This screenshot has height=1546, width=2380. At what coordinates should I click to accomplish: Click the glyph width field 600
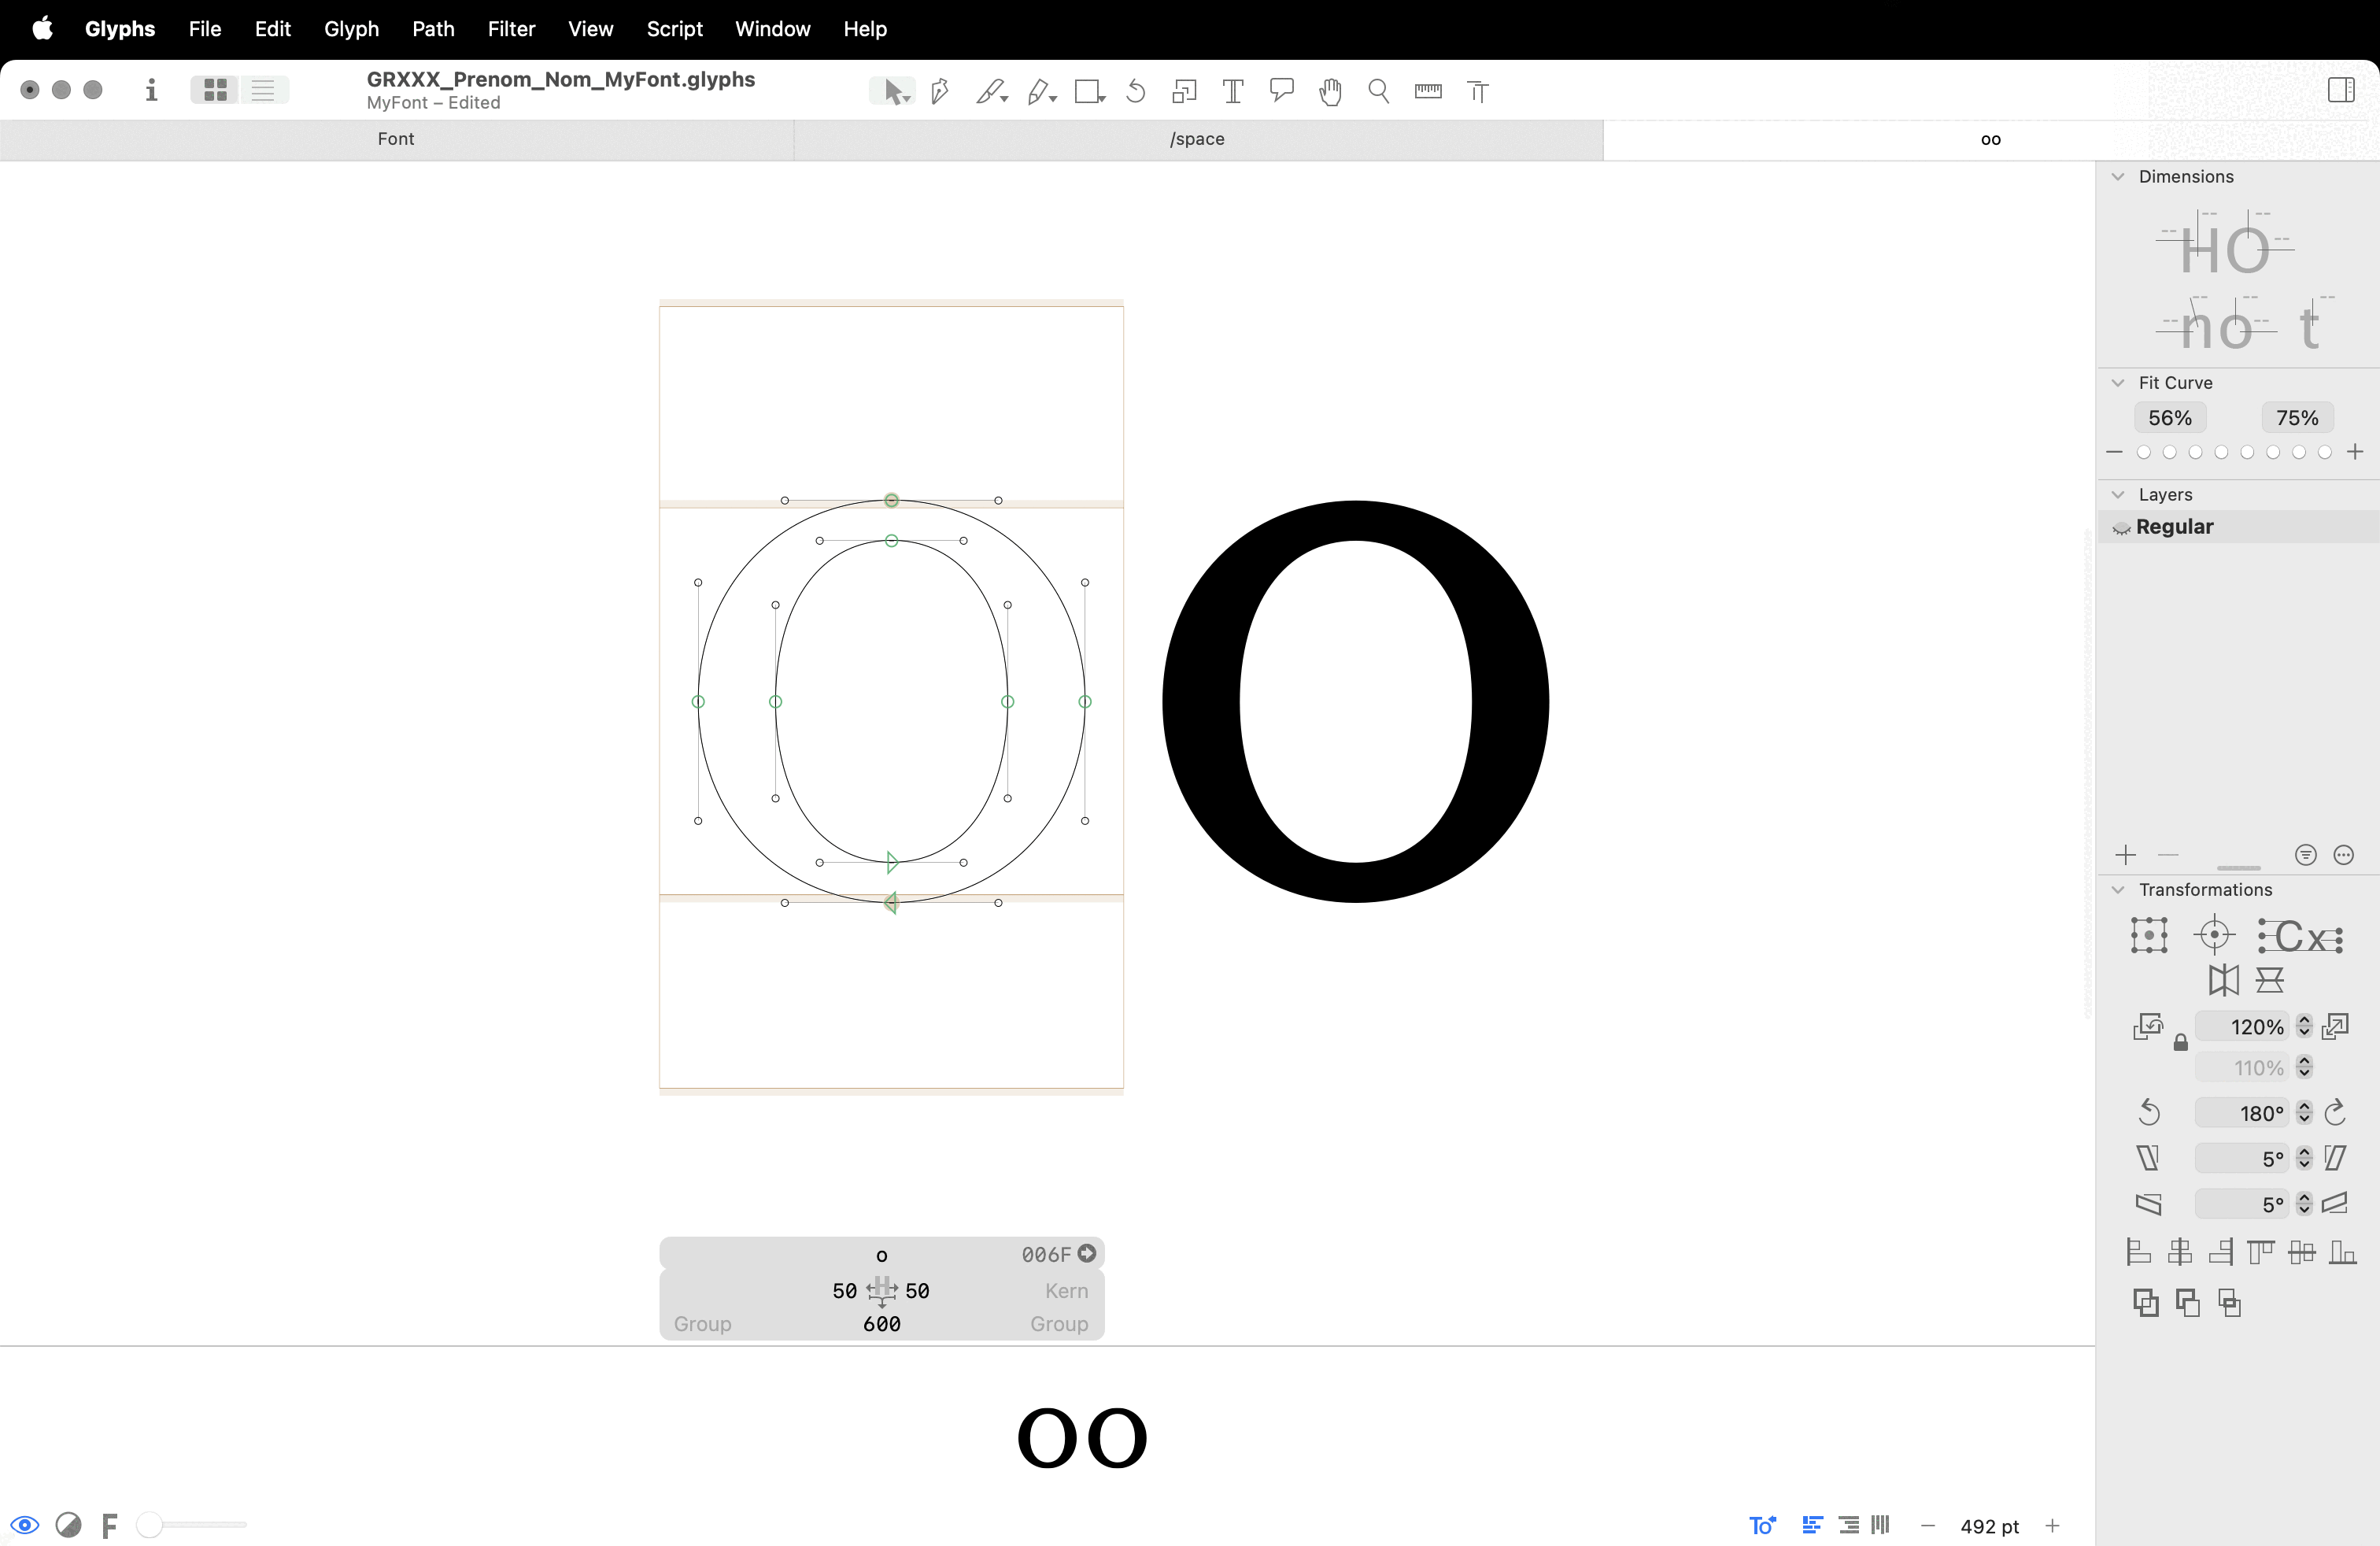click(881, 1324)
